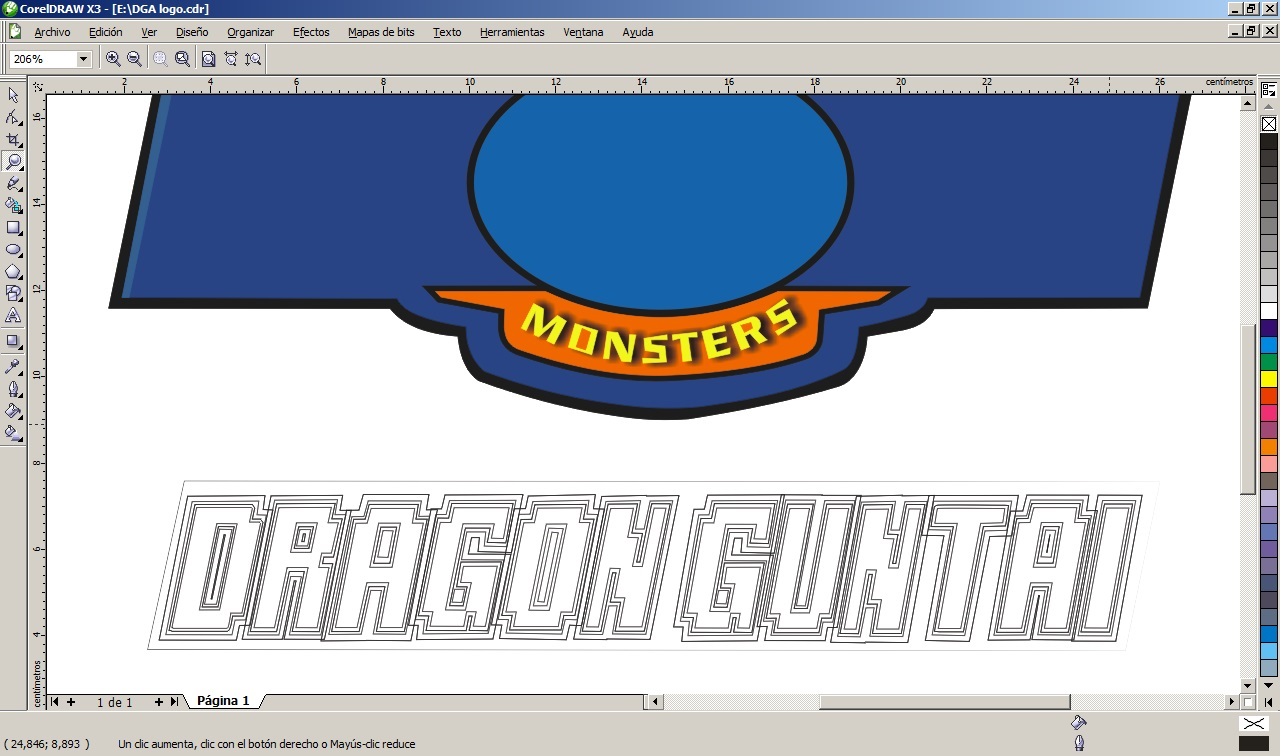Open the Organizar menu

click(x=250, y=32)
